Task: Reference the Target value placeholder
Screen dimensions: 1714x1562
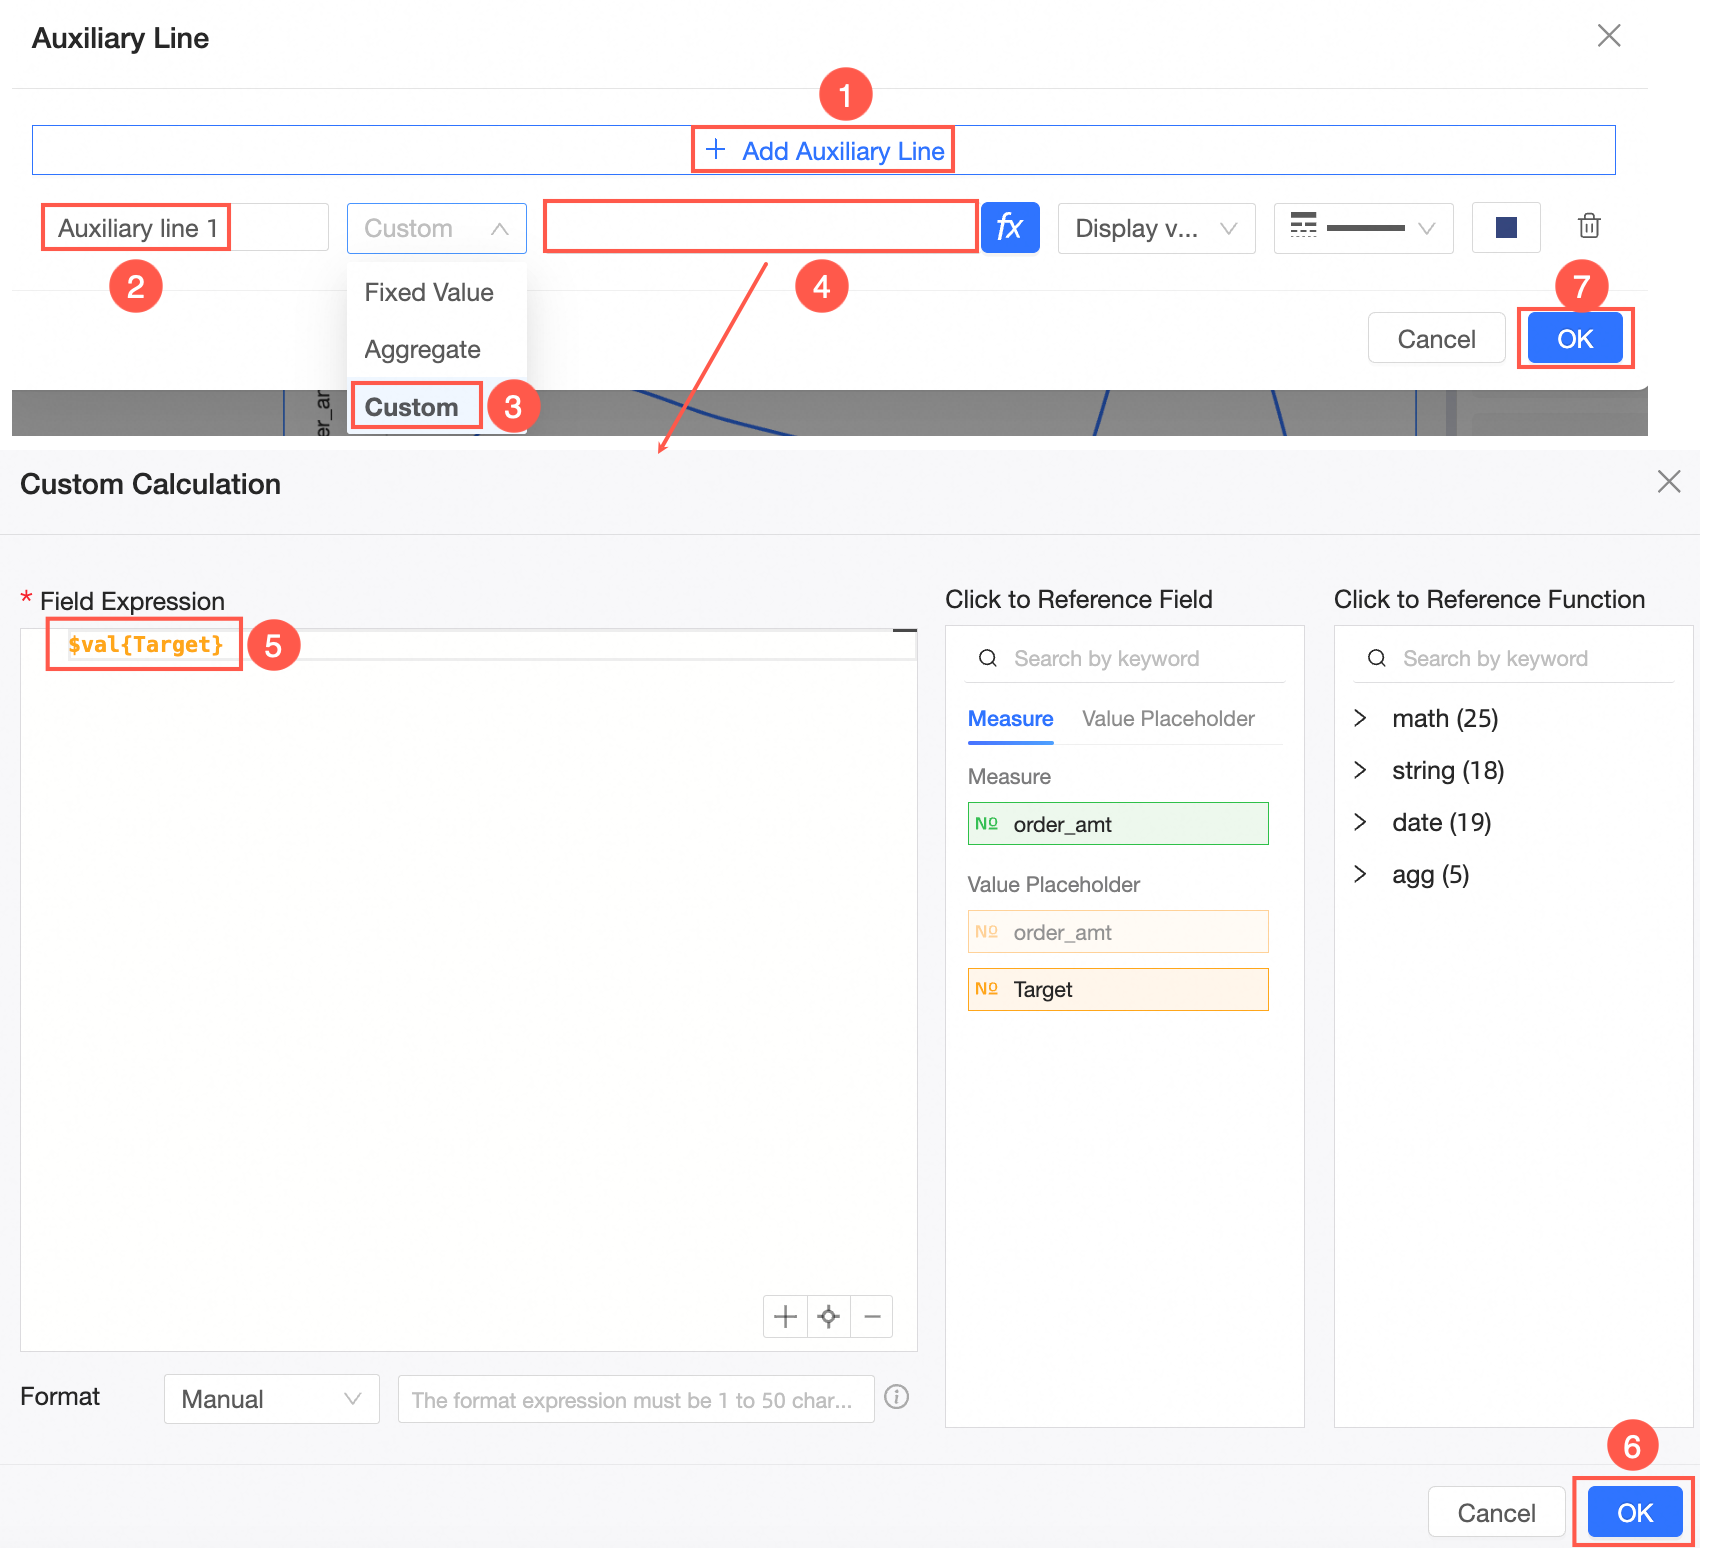Action: coord(1118,989)
